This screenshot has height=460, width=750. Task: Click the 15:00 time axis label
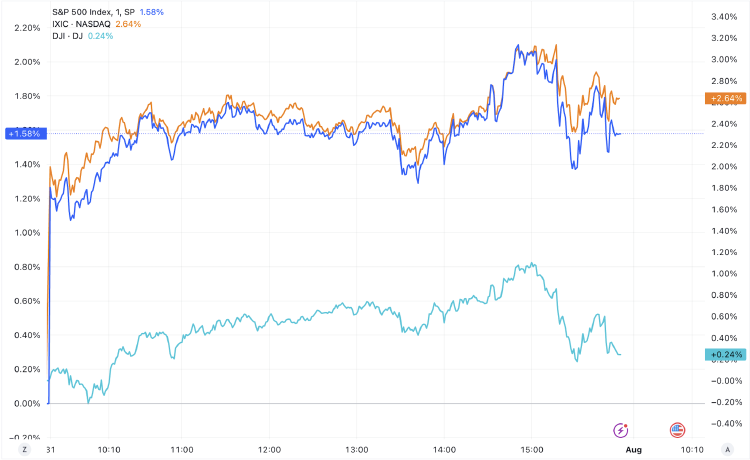531,449
